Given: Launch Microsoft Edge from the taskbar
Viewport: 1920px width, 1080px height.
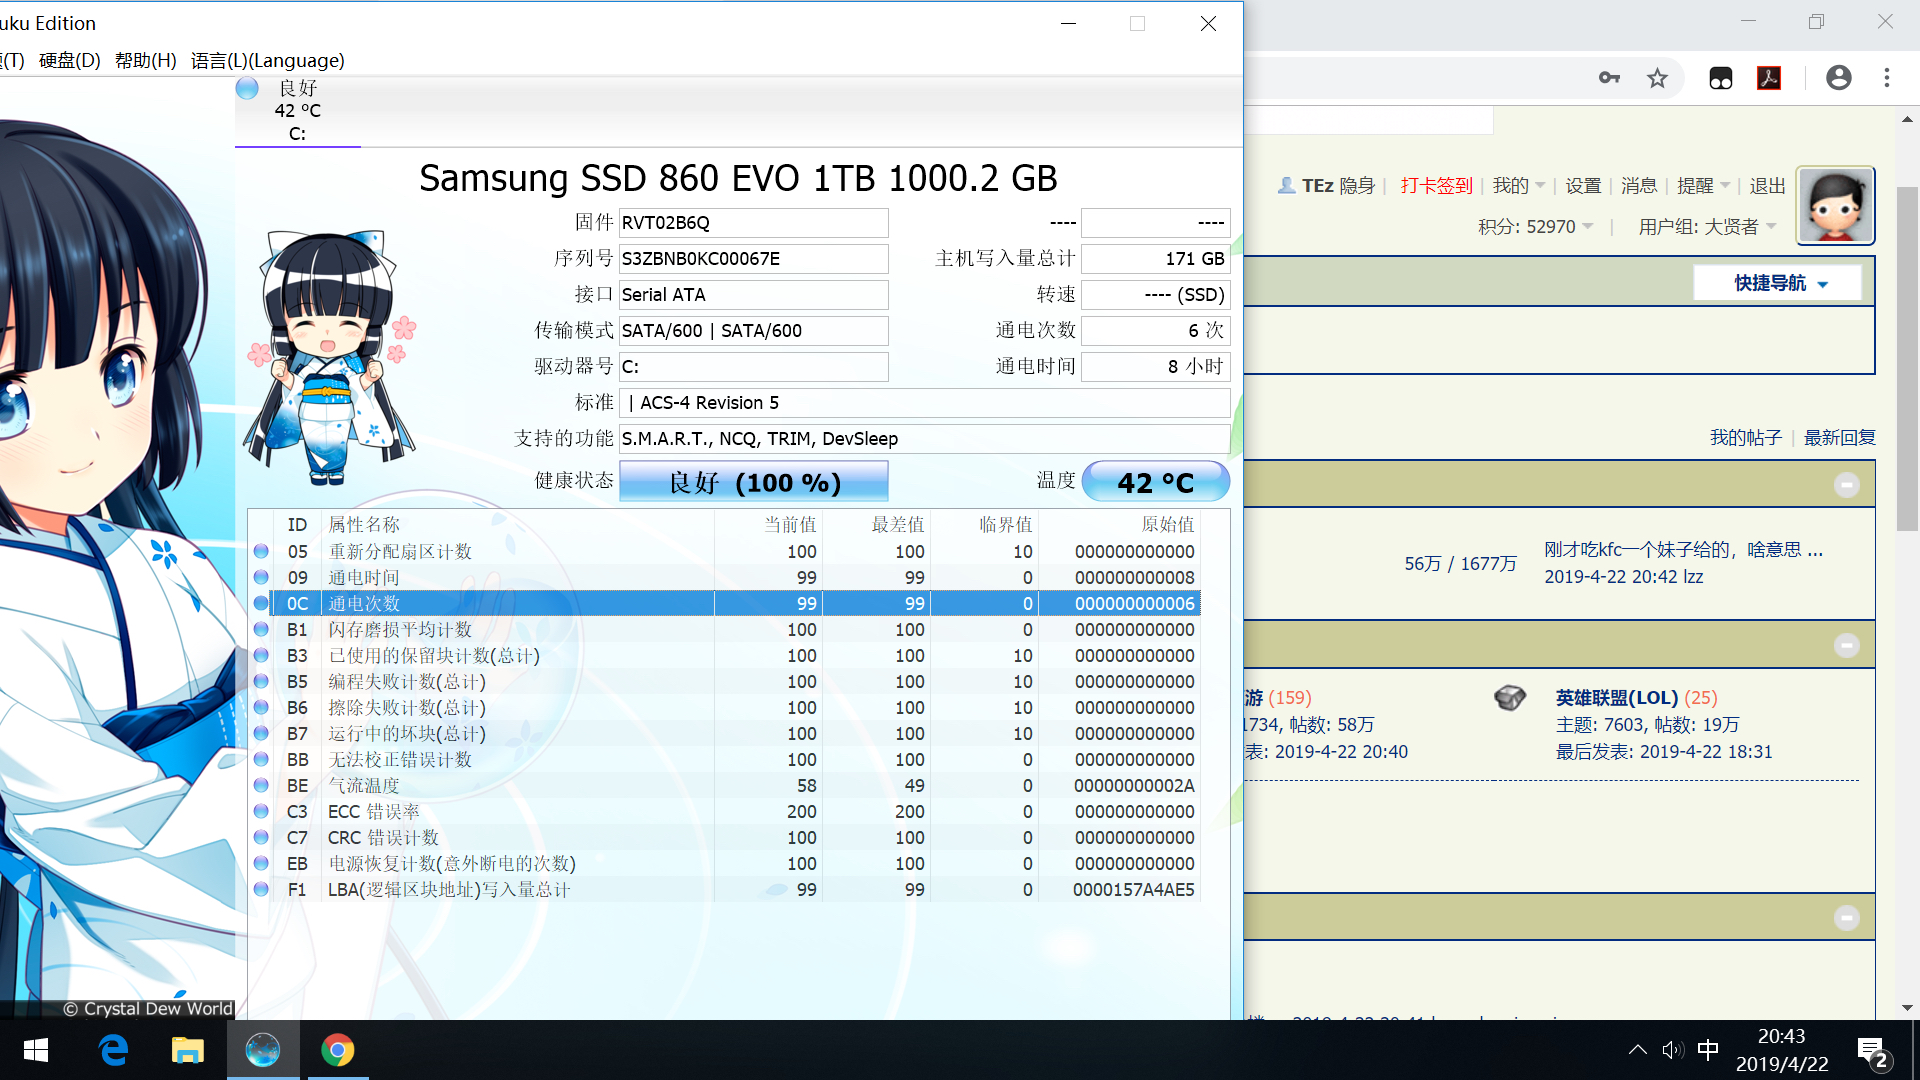Looking at the screenshot, I should coord(112,1050).
